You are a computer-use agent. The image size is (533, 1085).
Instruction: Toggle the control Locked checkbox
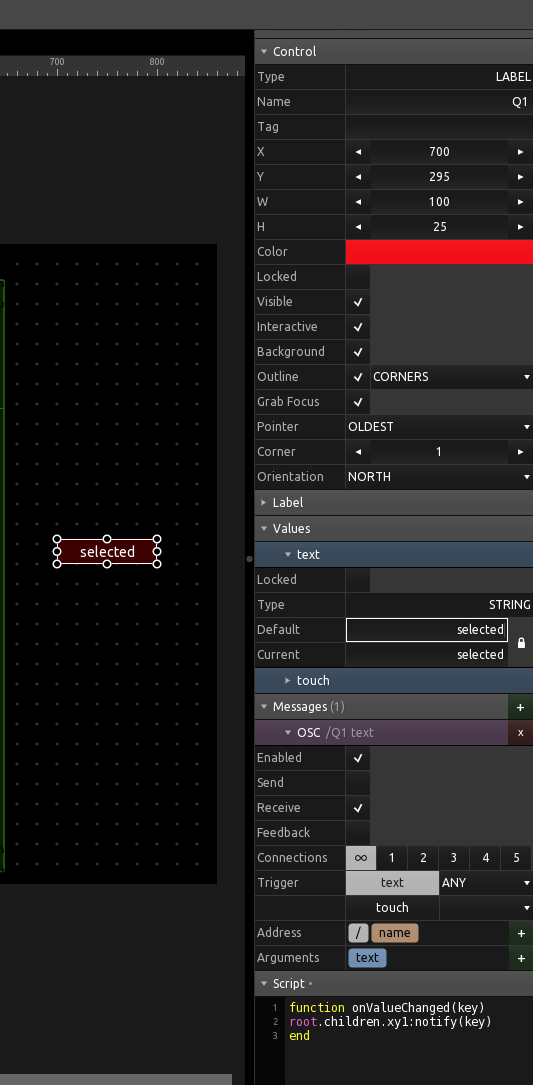coord(358,276)
